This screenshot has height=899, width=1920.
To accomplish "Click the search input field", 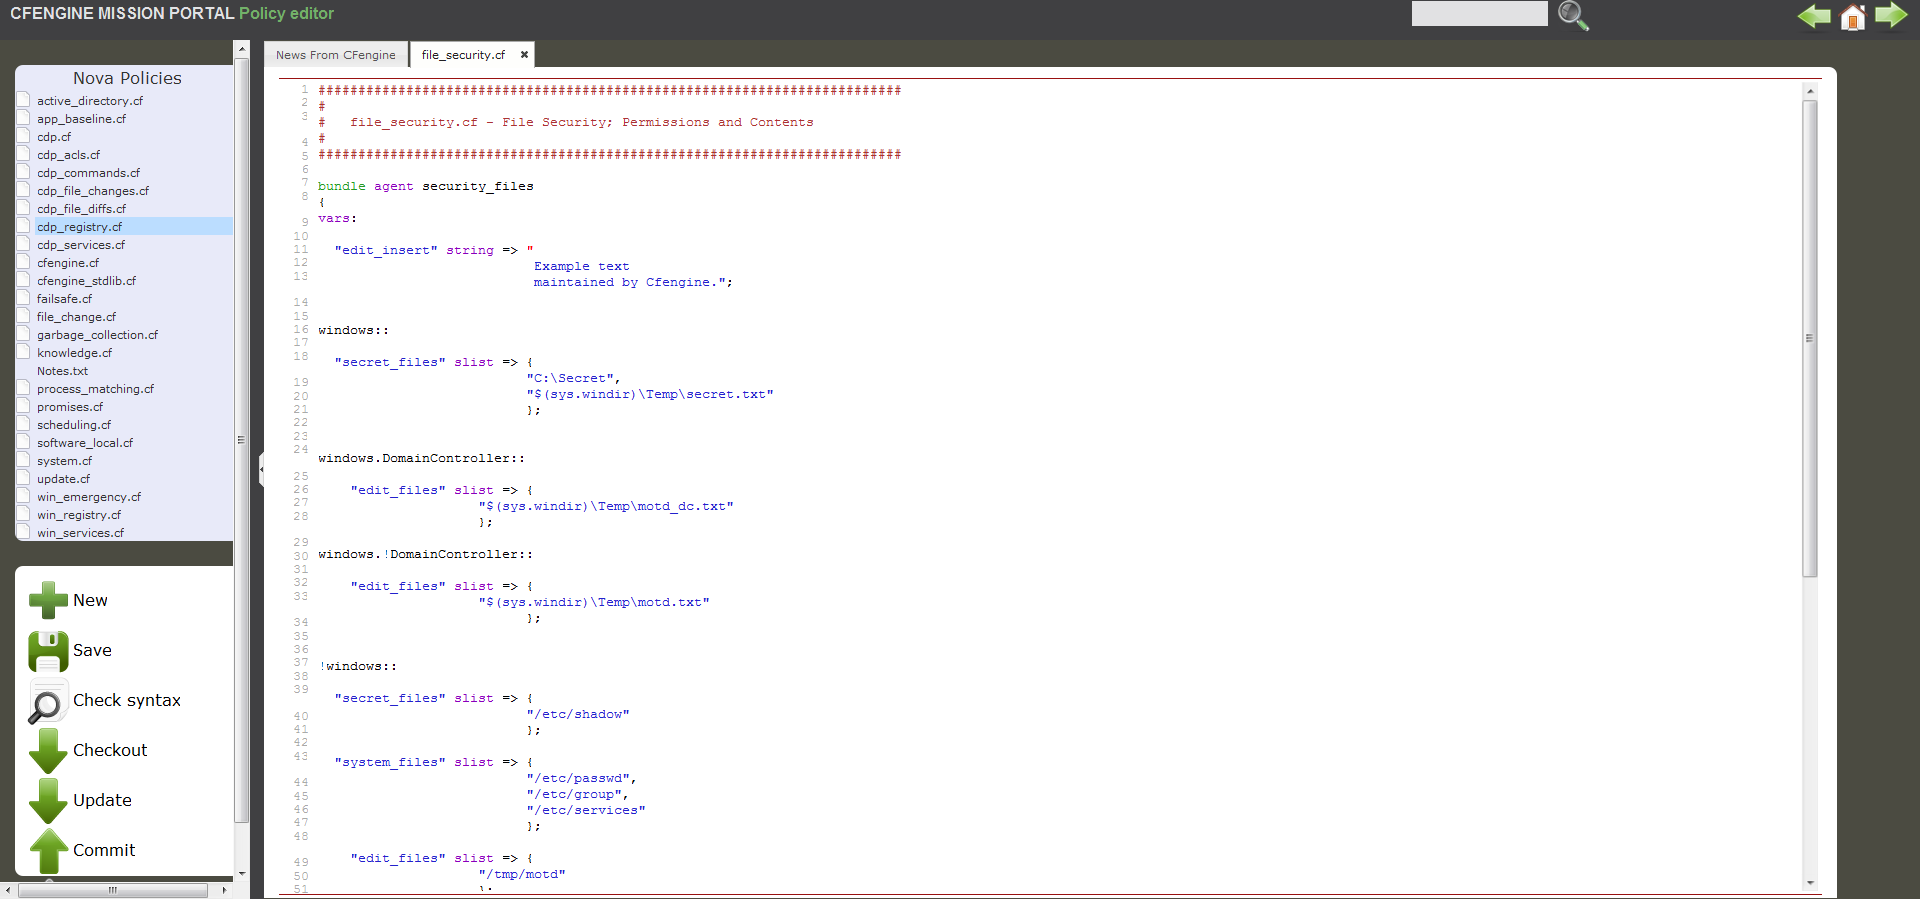I will click(1479, 14).
